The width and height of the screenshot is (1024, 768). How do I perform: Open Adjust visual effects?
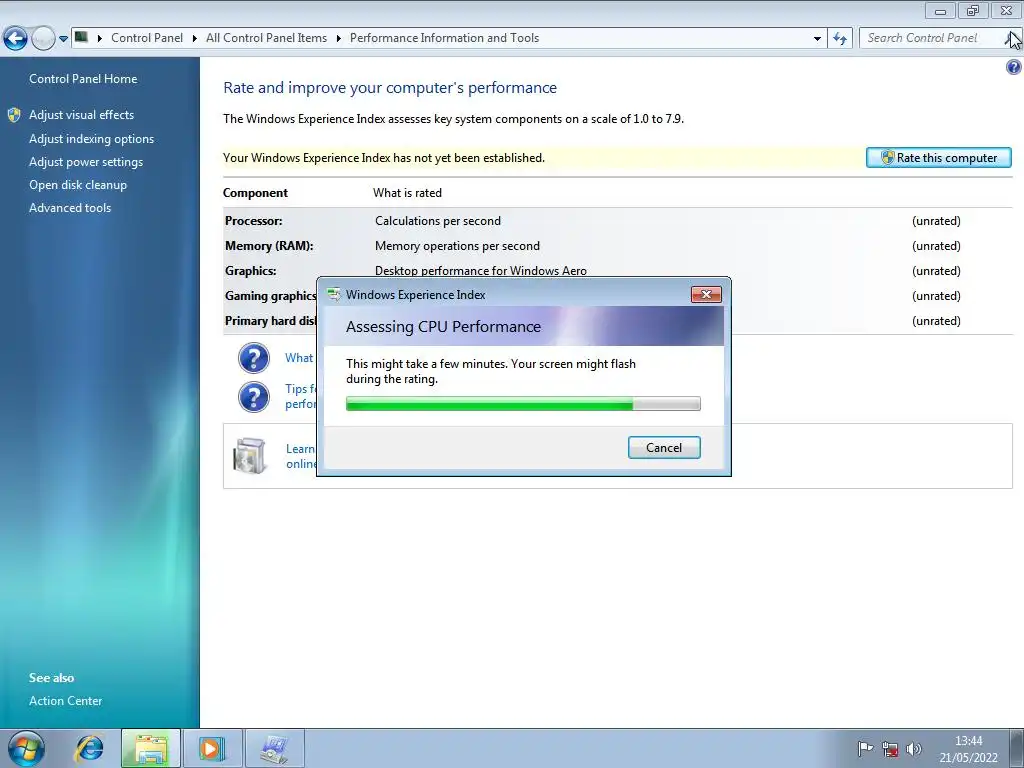pyautogui.click(x=82, y=115)
